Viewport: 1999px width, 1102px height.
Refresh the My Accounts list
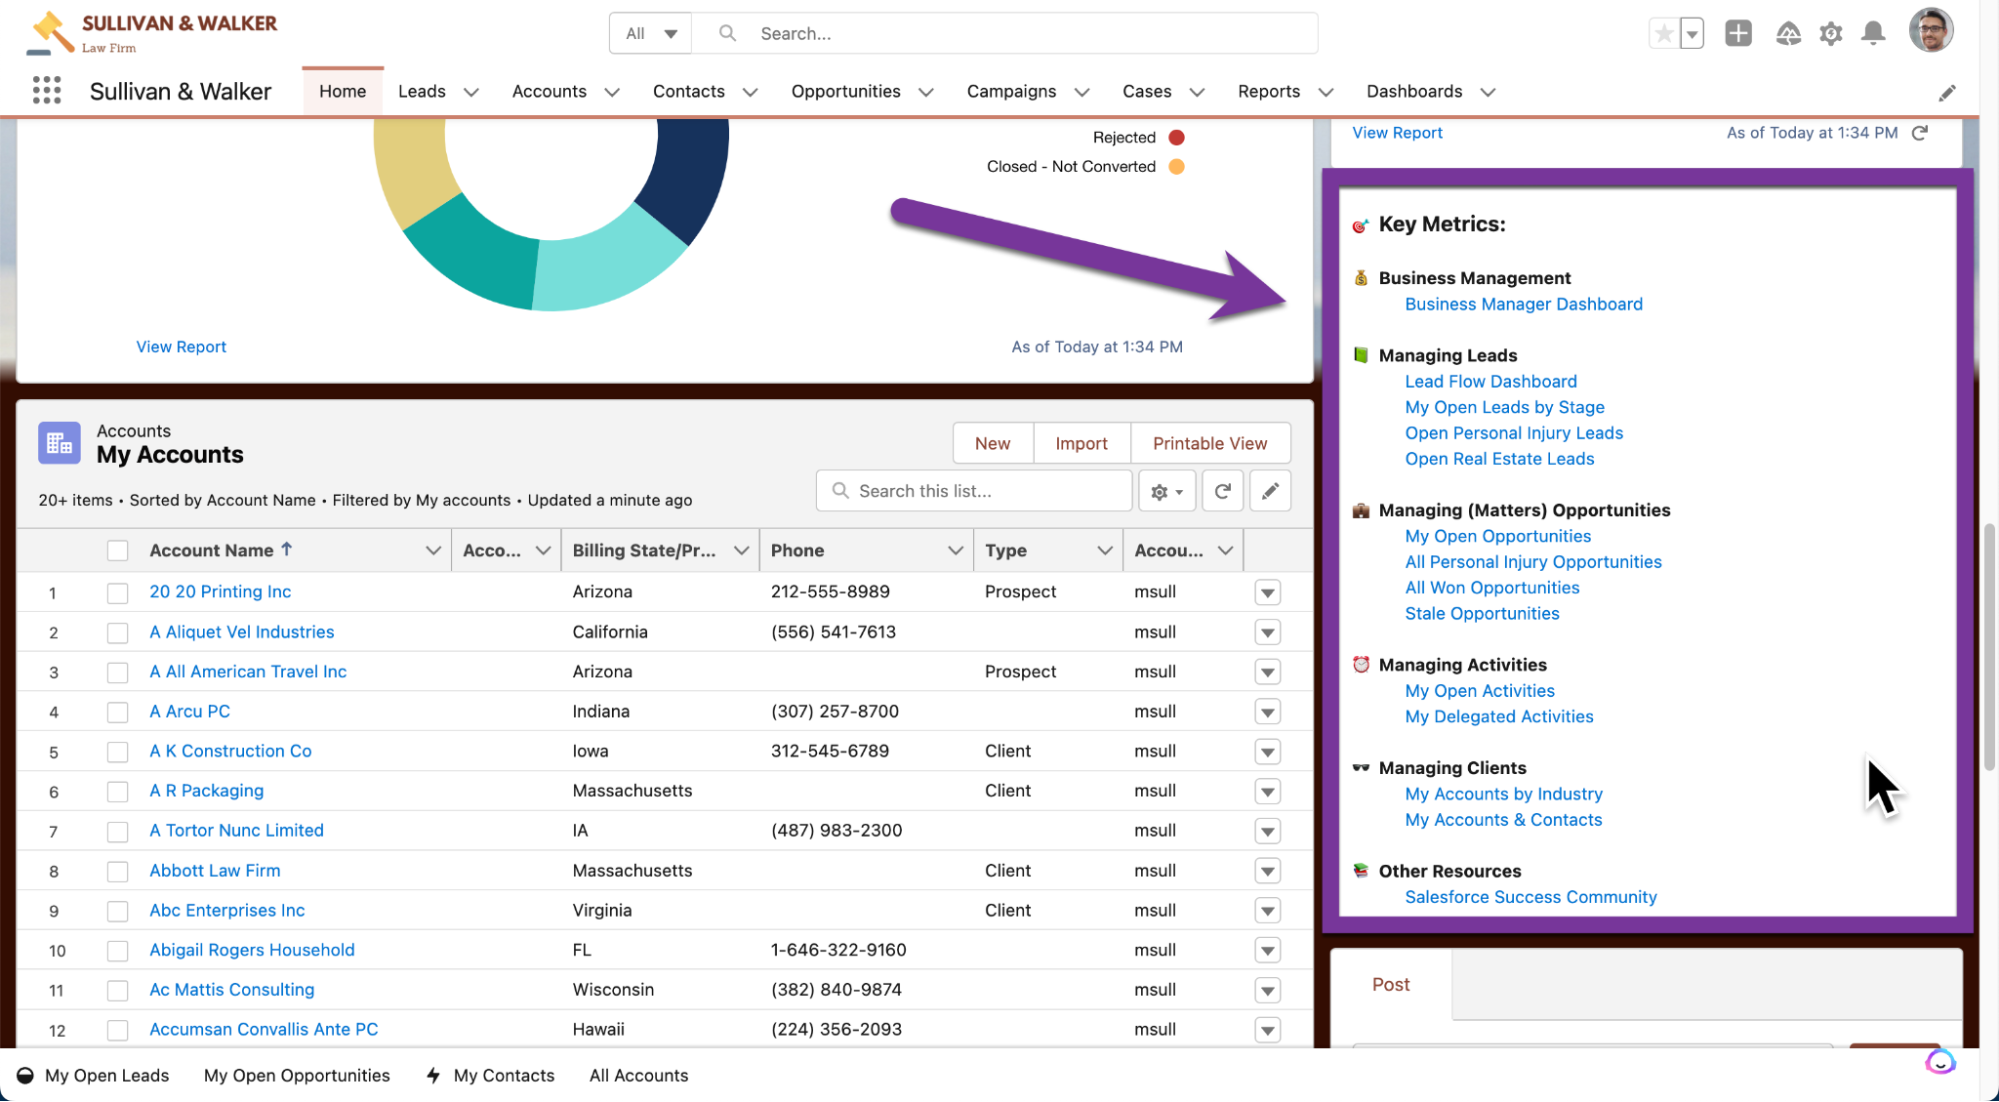[x=1222, y=491]
